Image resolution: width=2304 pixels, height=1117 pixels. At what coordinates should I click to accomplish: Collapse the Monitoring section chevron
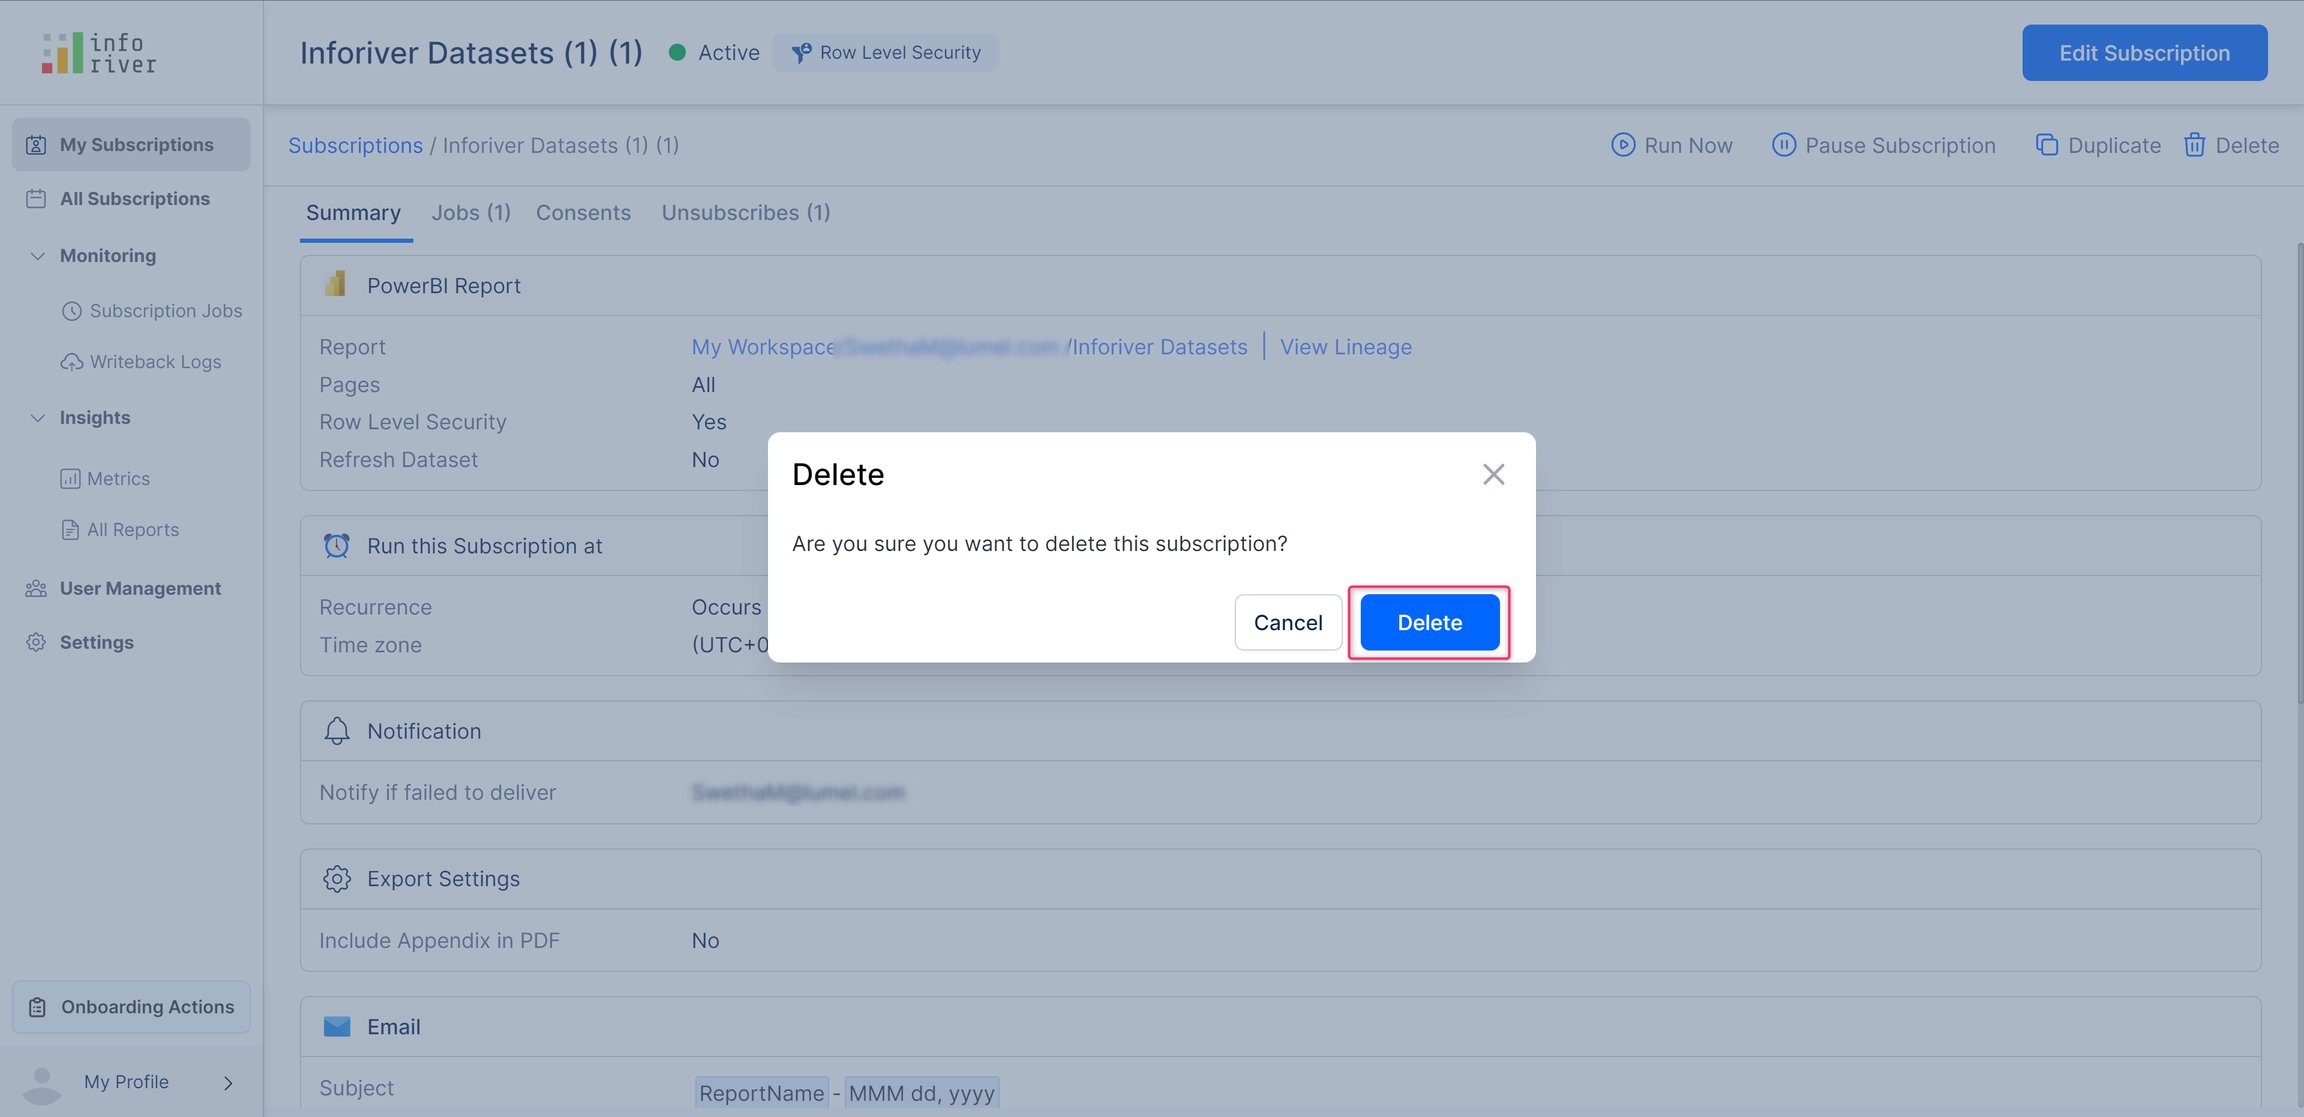(37, 256)
